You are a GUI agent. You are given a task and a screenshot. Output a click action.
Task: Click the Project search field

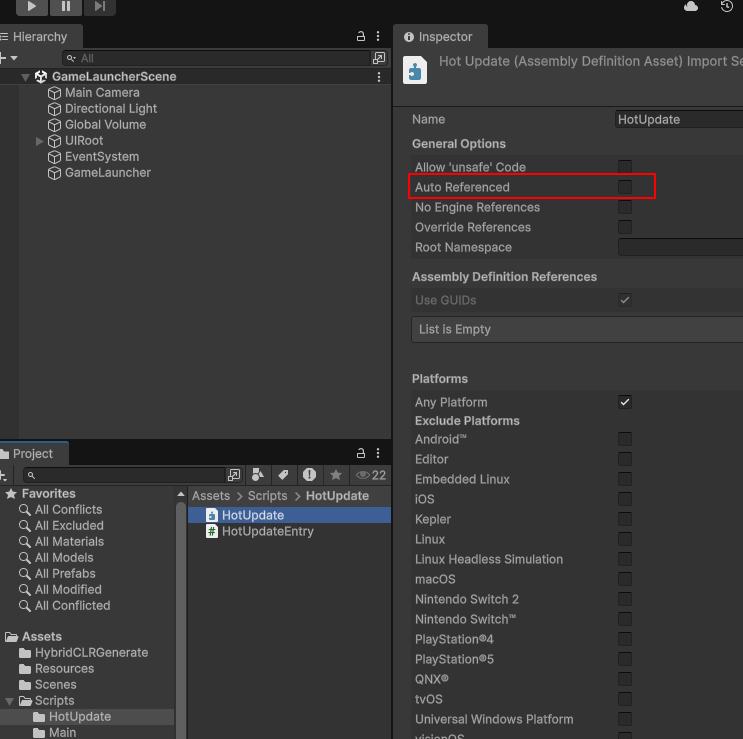point(124,475)
